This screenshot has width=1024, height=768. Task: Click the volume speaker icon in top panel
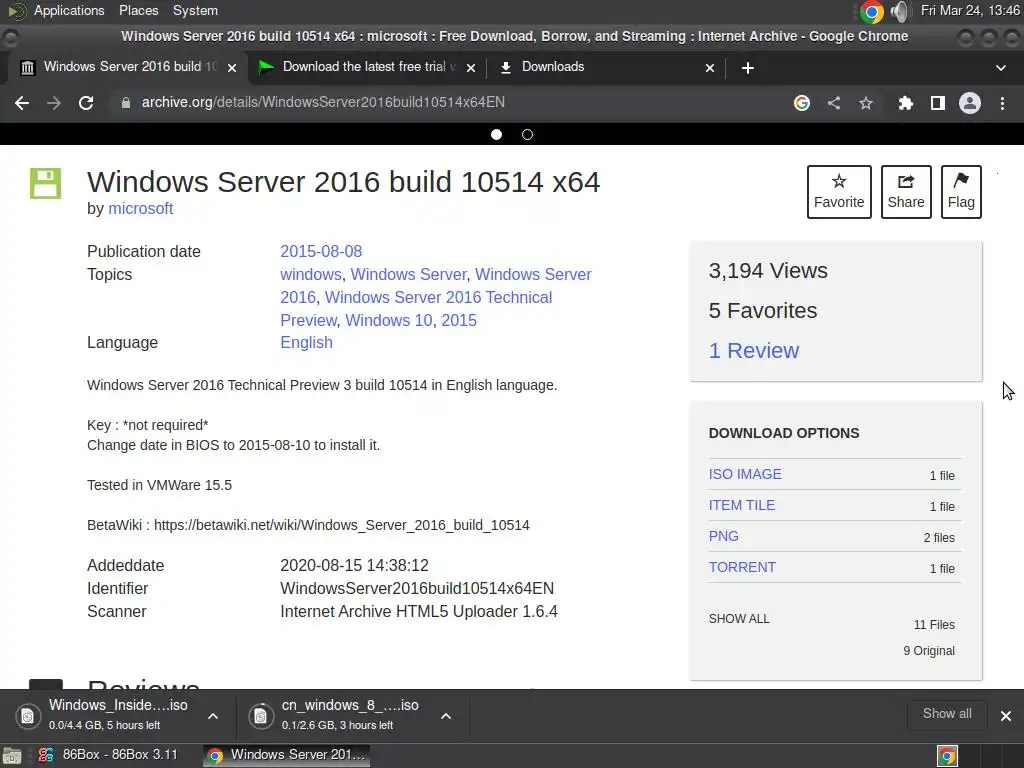tap(900, 11)
